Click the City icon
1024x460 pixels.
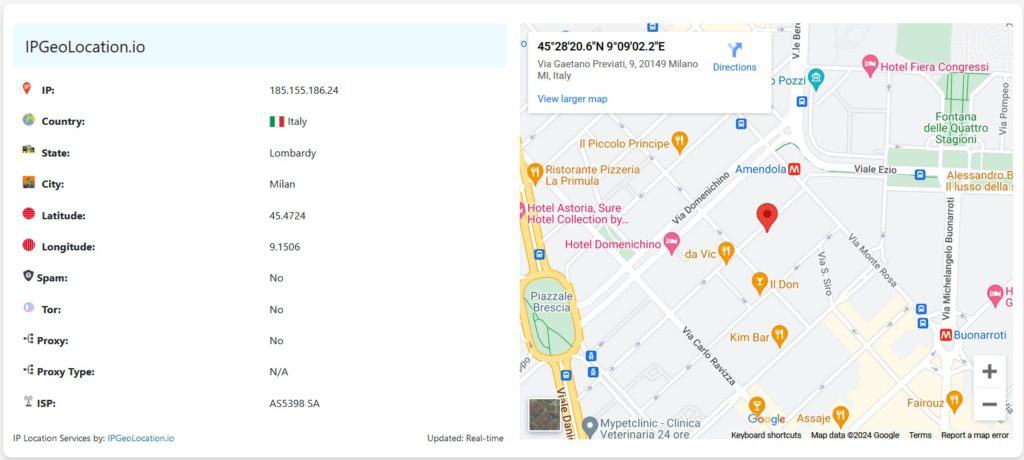[x=29, y=182]
